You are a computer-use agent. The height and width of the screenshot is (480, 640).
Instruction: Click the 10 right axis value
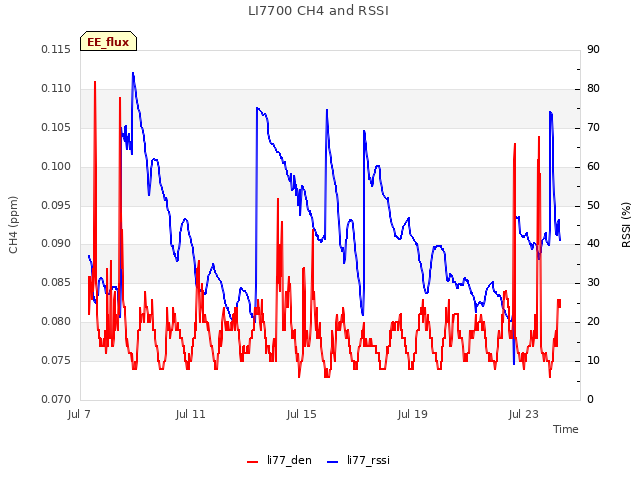point(593,361)
